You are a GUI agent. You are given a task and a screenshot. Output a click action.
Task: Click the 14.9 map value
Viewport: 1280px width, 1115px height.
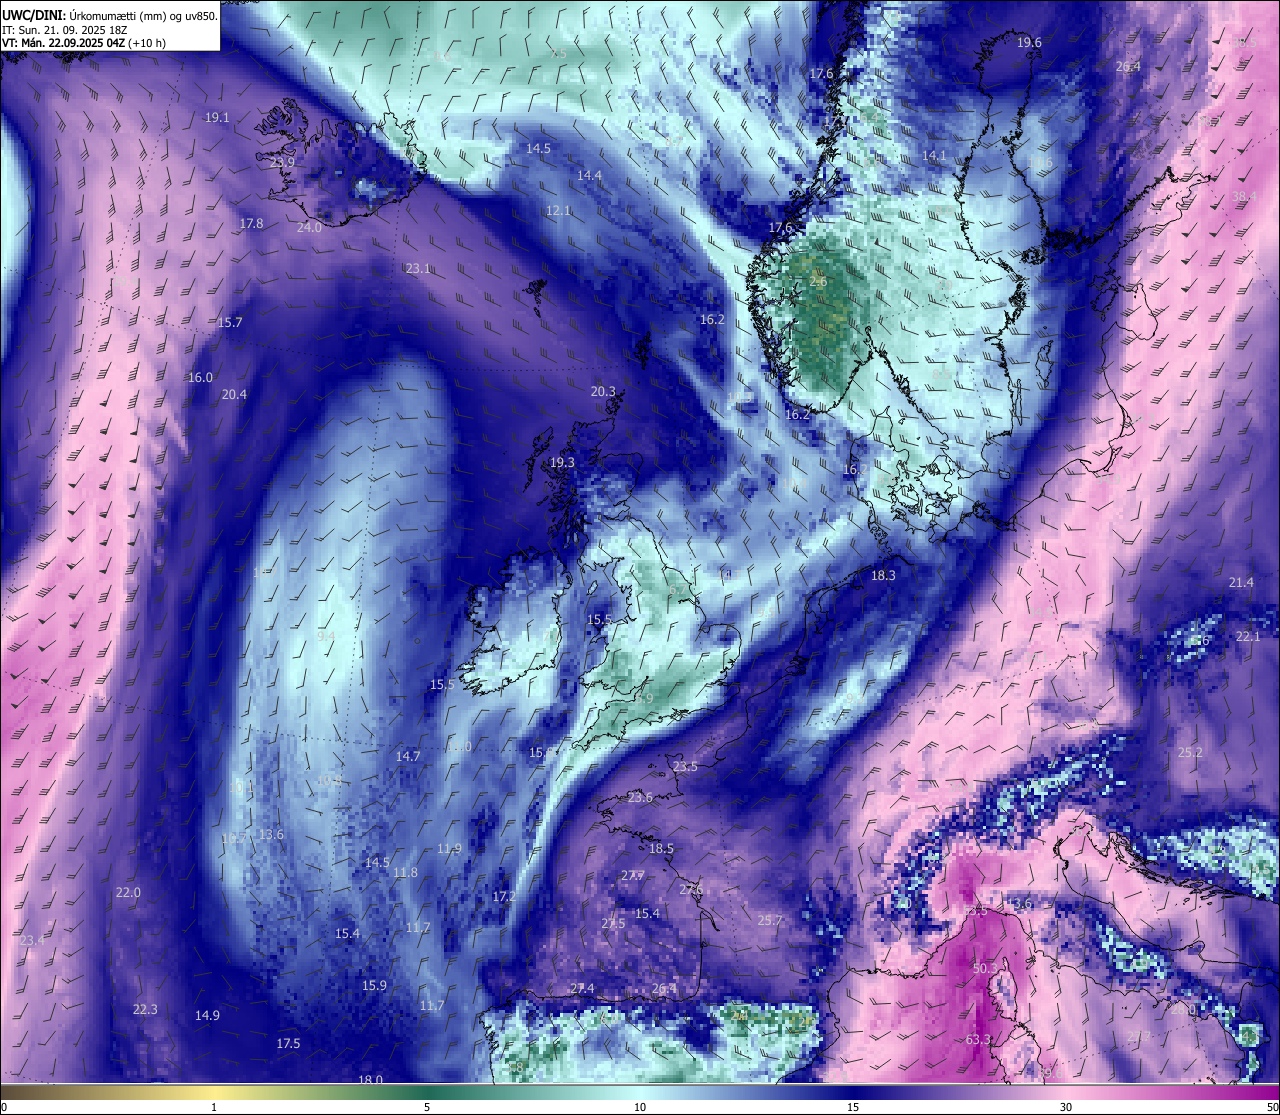click(207, 1015)
